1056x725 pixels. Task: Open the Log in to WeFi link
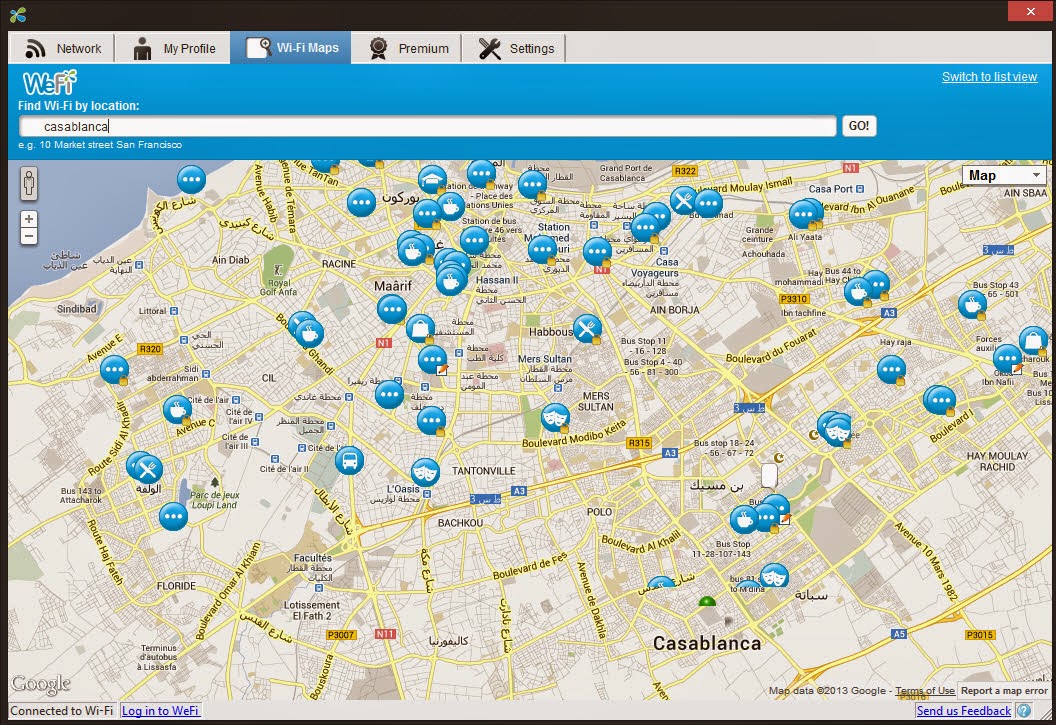pos(161,711)
